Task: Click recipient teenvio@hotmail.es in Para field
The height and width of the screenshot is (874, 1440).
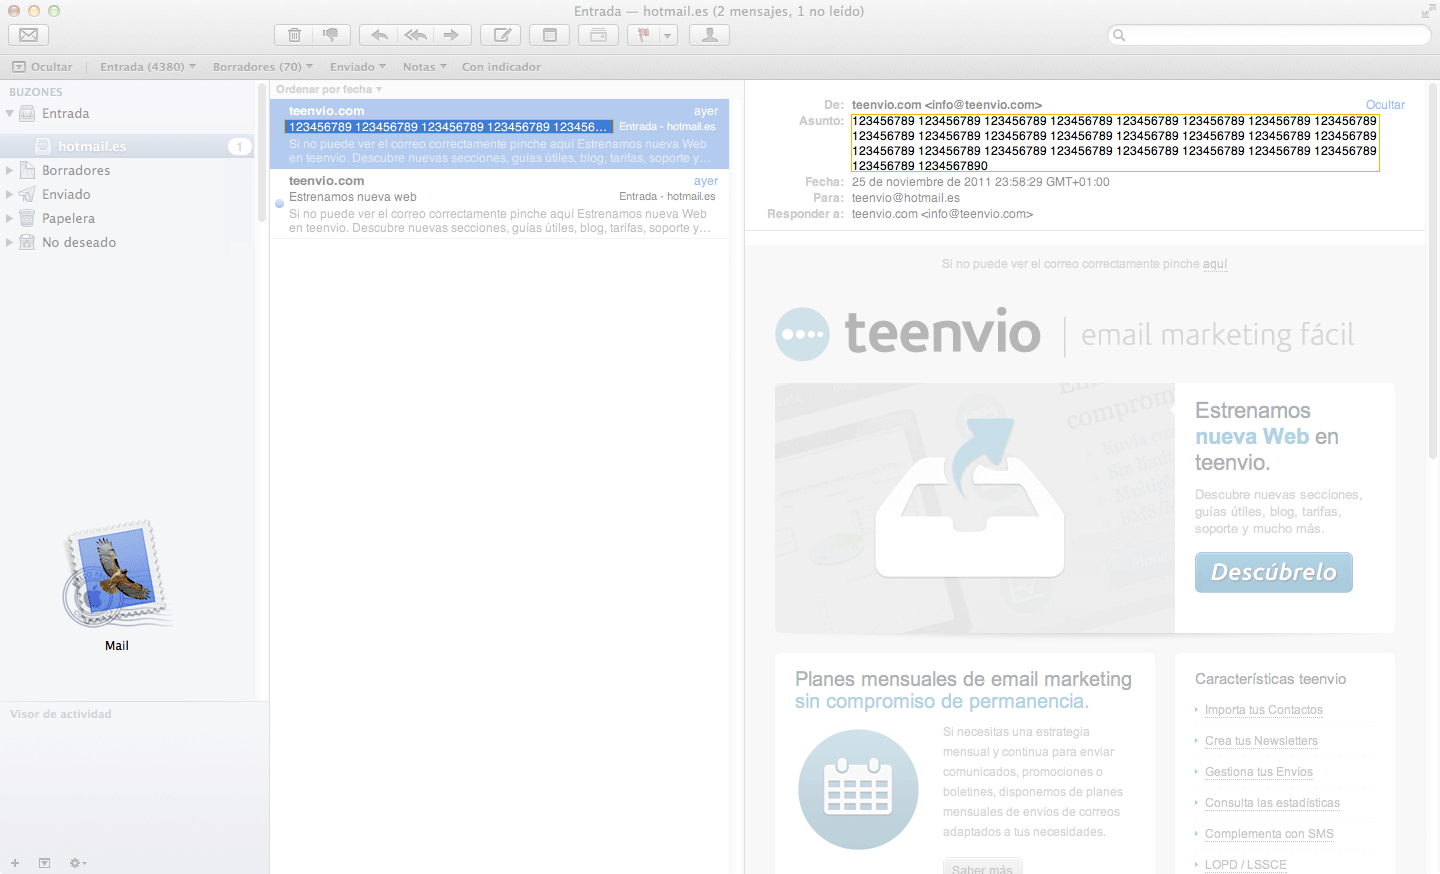Action: click(906, 198)
